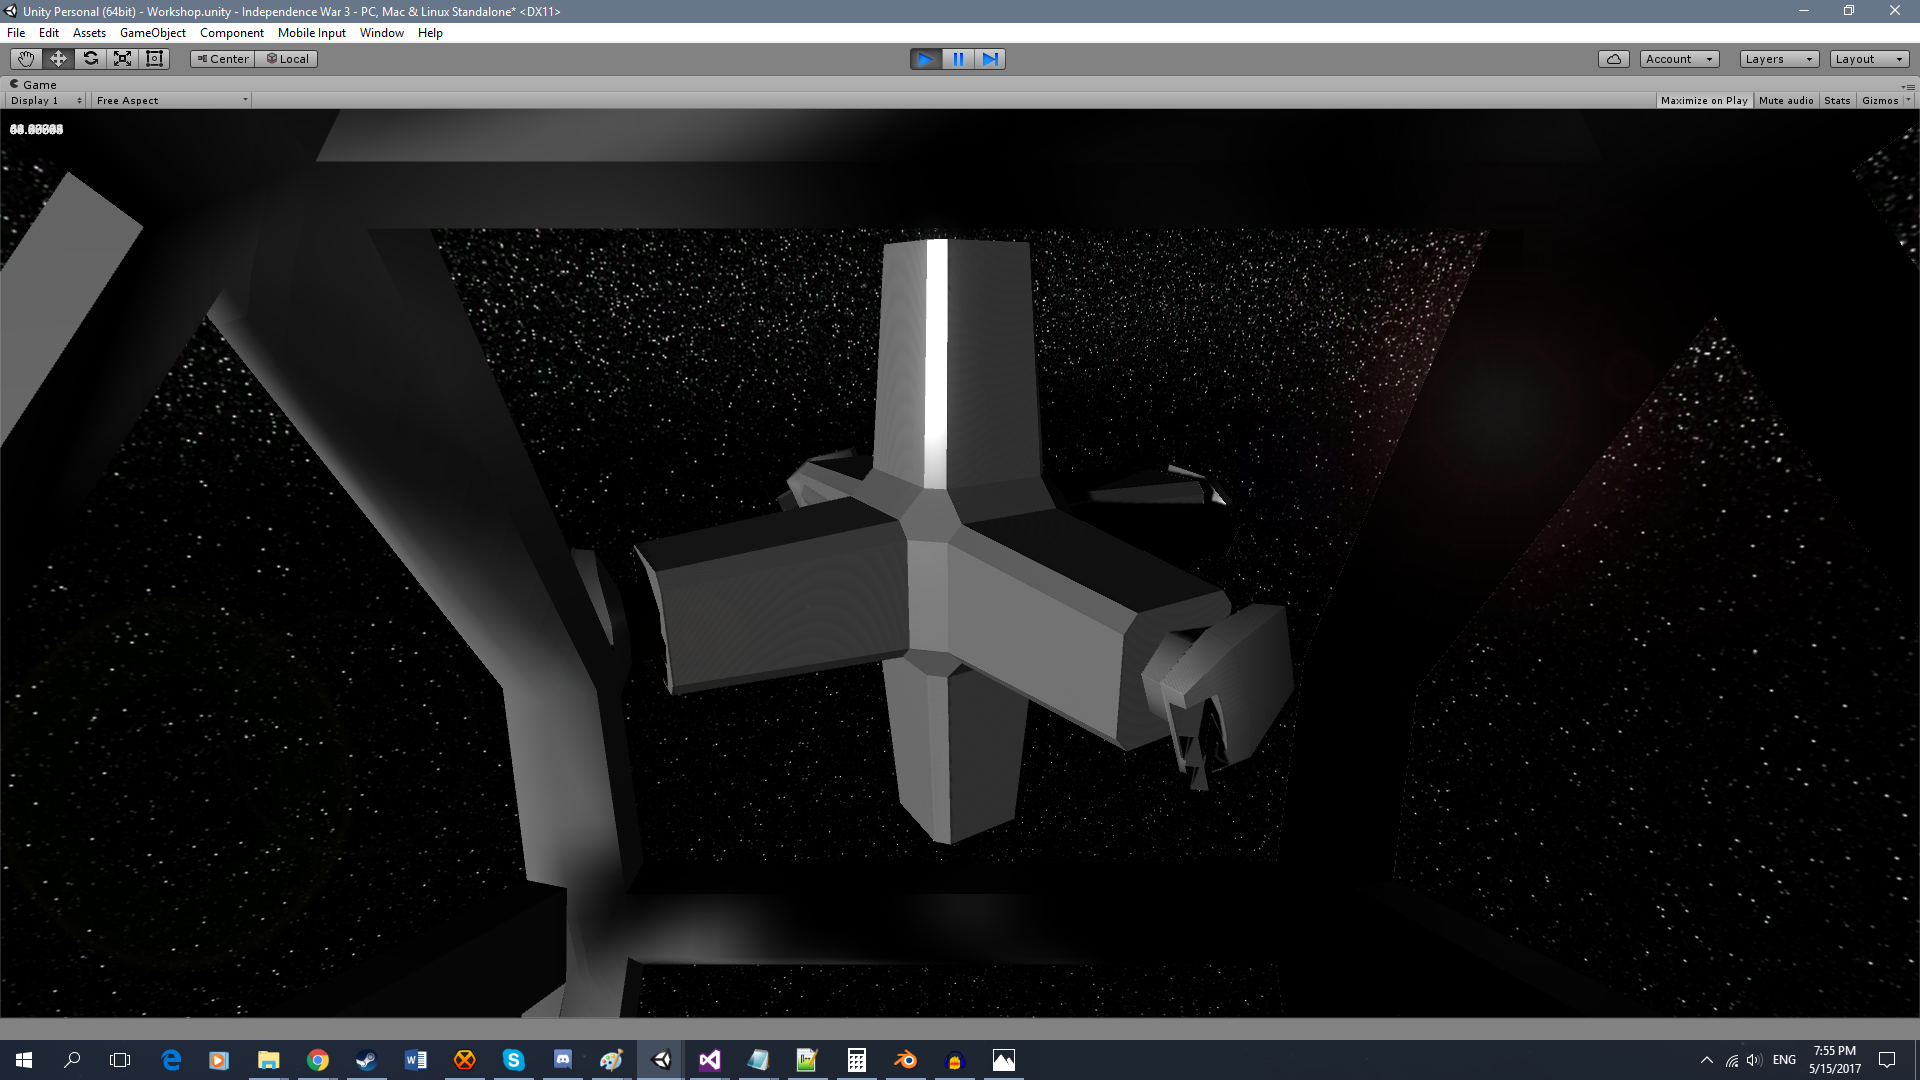Show hidden system tray icons
Viewport: 1920px width, 1080px height.
click(1706, 1060)
